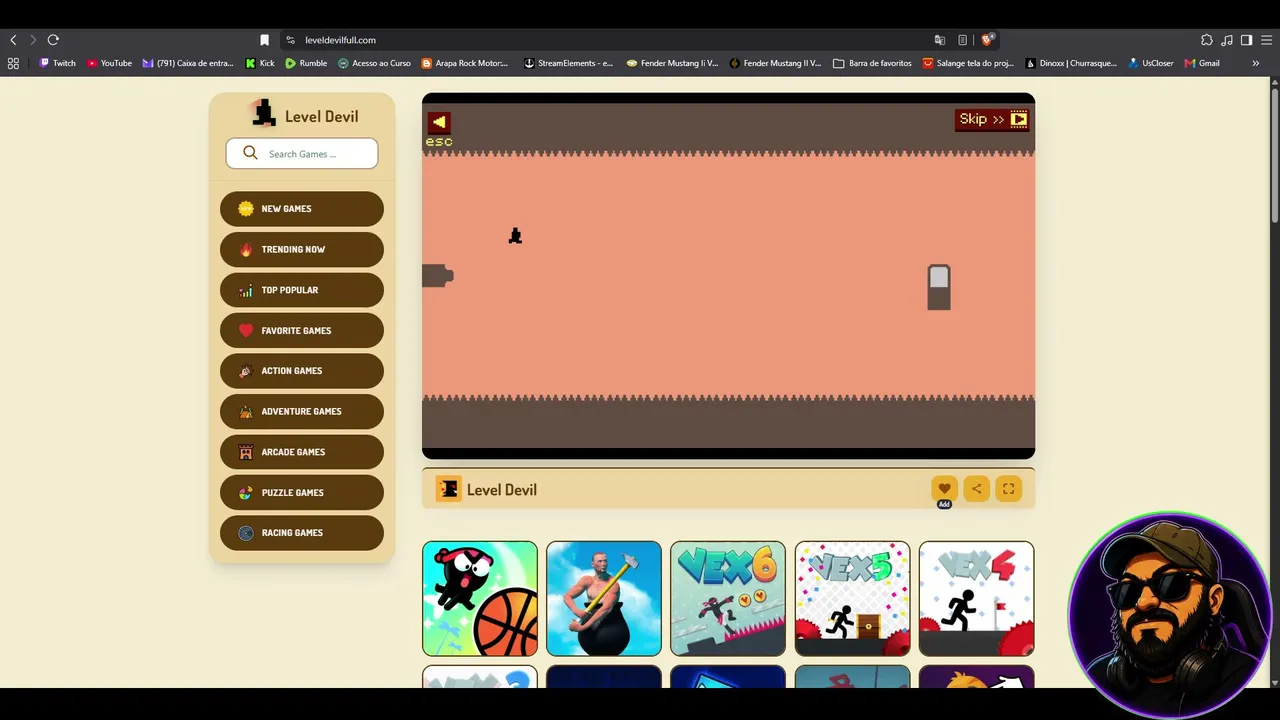Open the Vex 6 game thumbnail
Viewport: 1280px width, 720px height.
728,599
